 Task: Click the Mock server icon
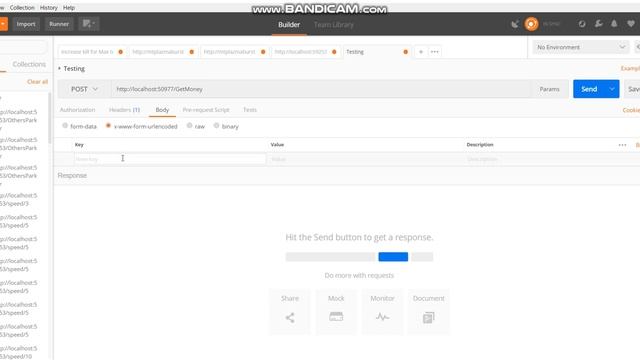336,316
